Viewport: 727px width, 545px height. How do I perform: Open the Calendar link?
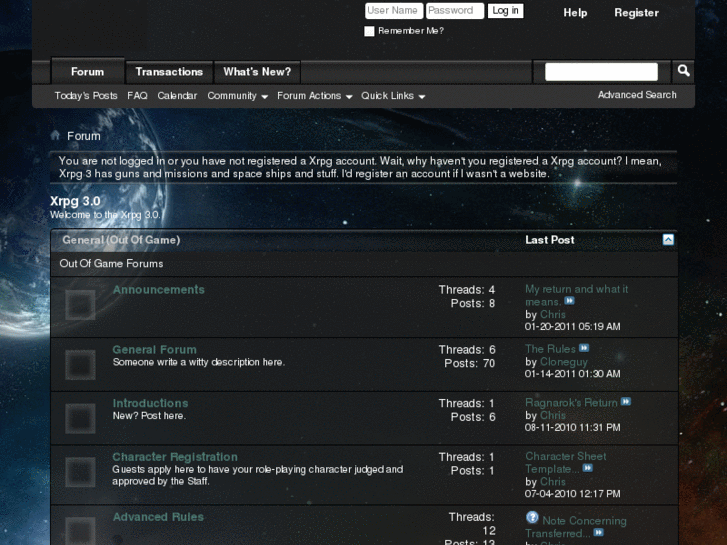point(177,96)
